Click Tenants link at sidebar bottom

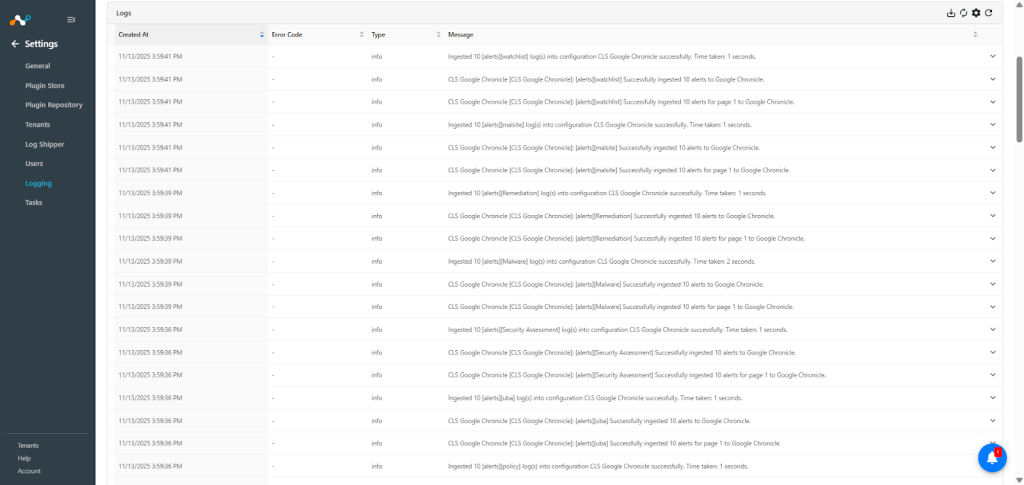click(28, 445)
